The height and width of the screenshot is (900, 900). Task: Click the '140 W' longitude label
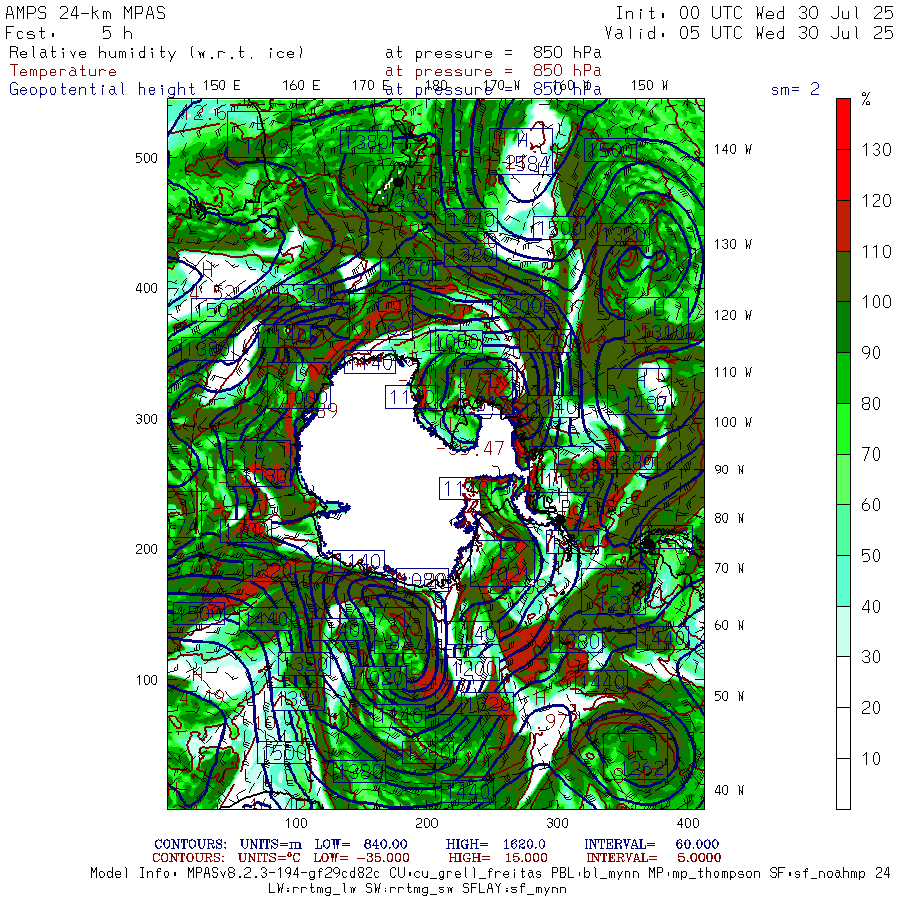[733, 149]
